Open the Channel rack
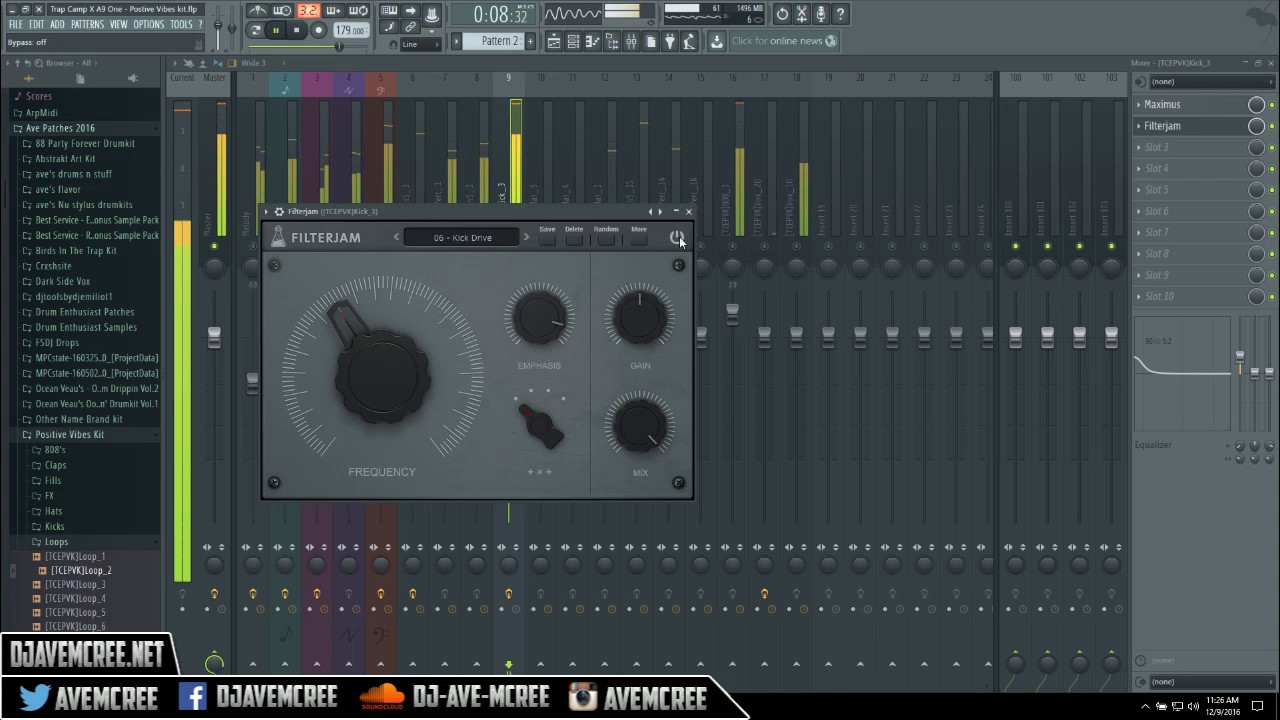This screenshot has height=720, width=1280. (x=573, y=41)
